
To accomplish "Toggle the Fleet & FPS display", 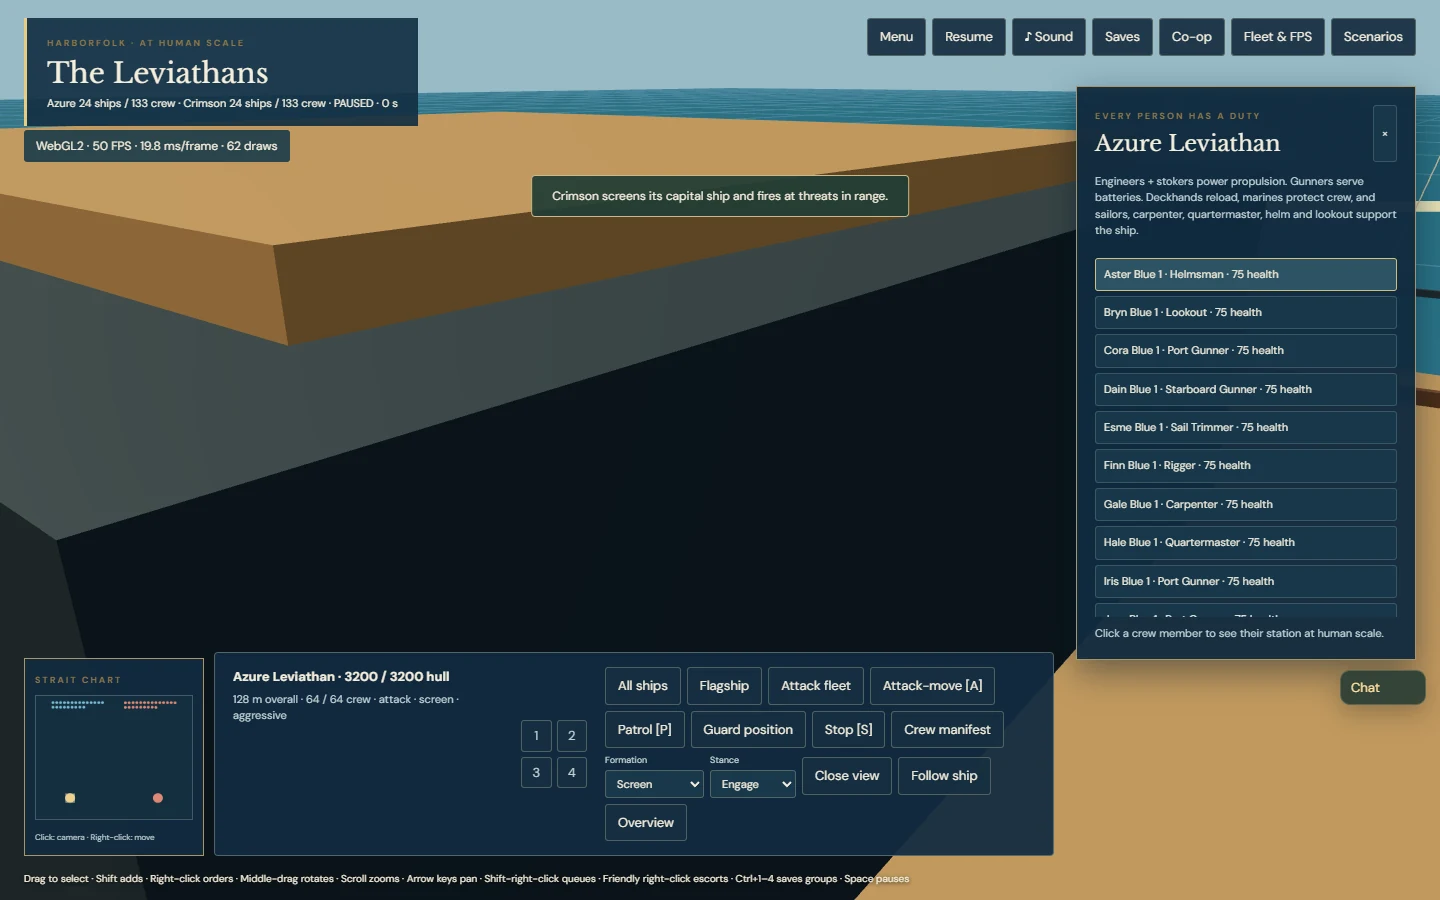I will pyautogui.click(x=1278, y=37).
